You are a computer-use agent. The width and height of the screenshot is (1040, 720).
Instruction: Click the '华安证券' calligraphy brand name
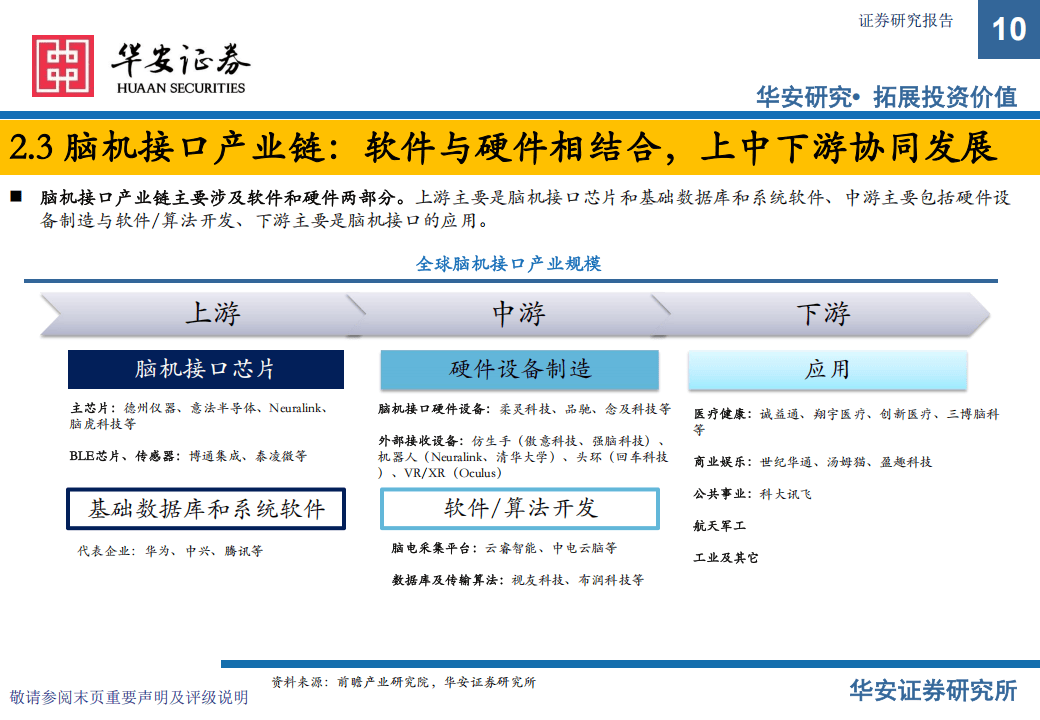[x=180, y=61]
